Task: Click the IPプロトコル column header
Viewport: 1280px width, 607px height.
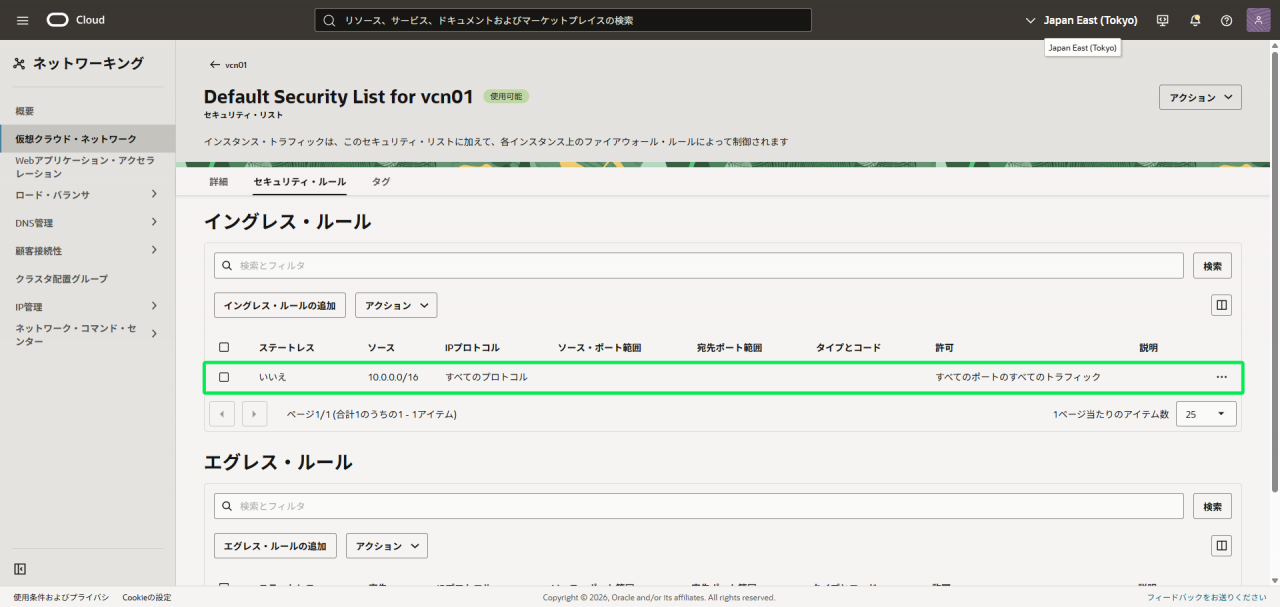Action: click(x=472, y=347)
